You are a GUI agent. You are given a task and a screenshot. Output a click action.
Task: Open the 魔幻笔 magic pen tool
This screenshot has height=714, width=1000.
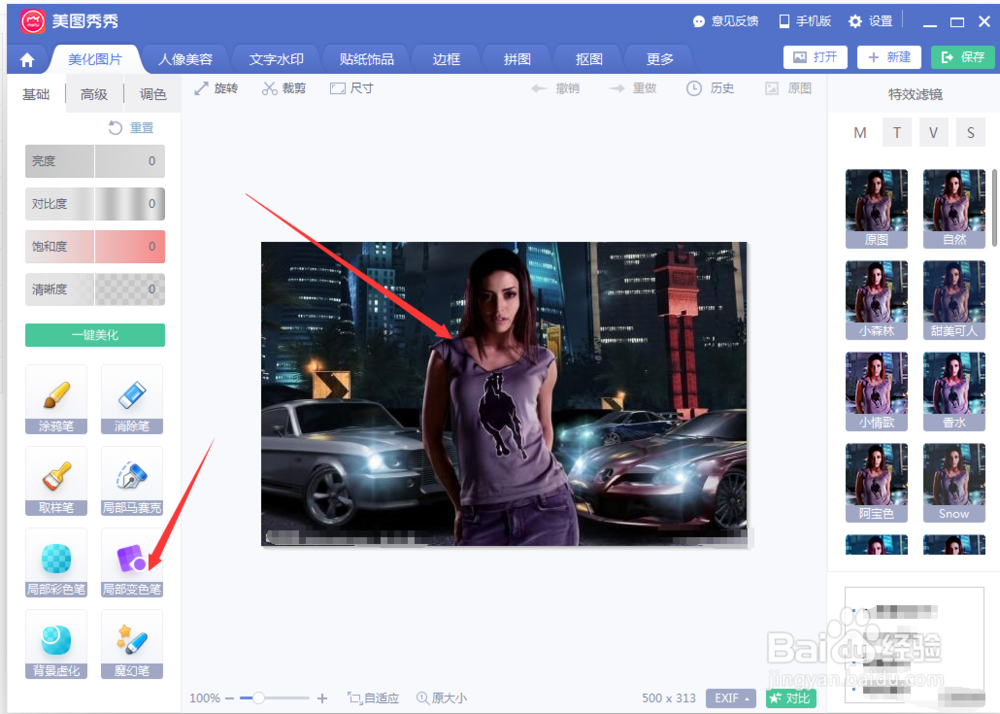click(x=131, y=644)
